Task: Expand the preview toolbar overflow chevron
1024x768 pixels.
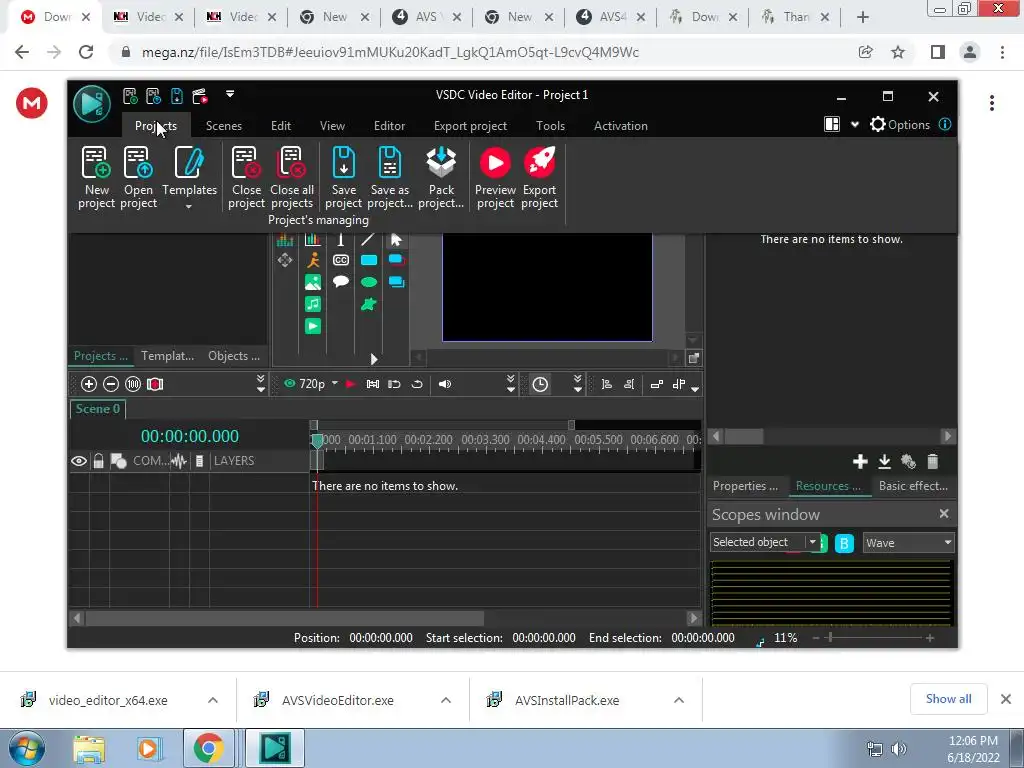Action: point(511,384)
